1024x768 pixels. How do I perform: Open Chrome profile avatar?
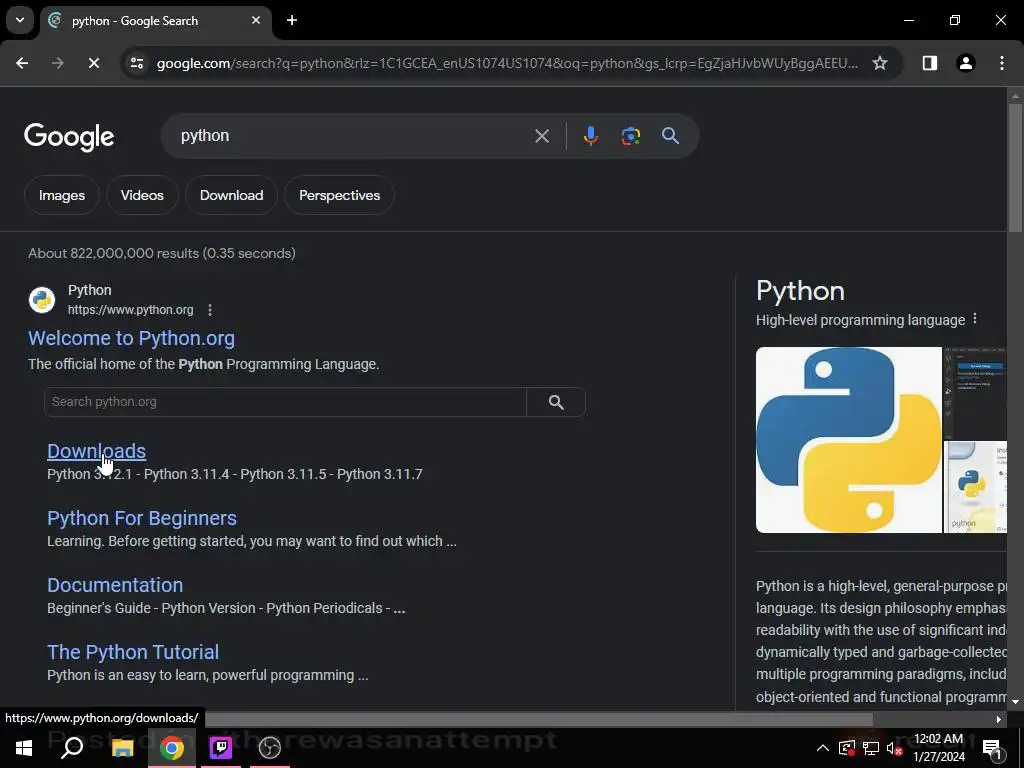[965, 63]
